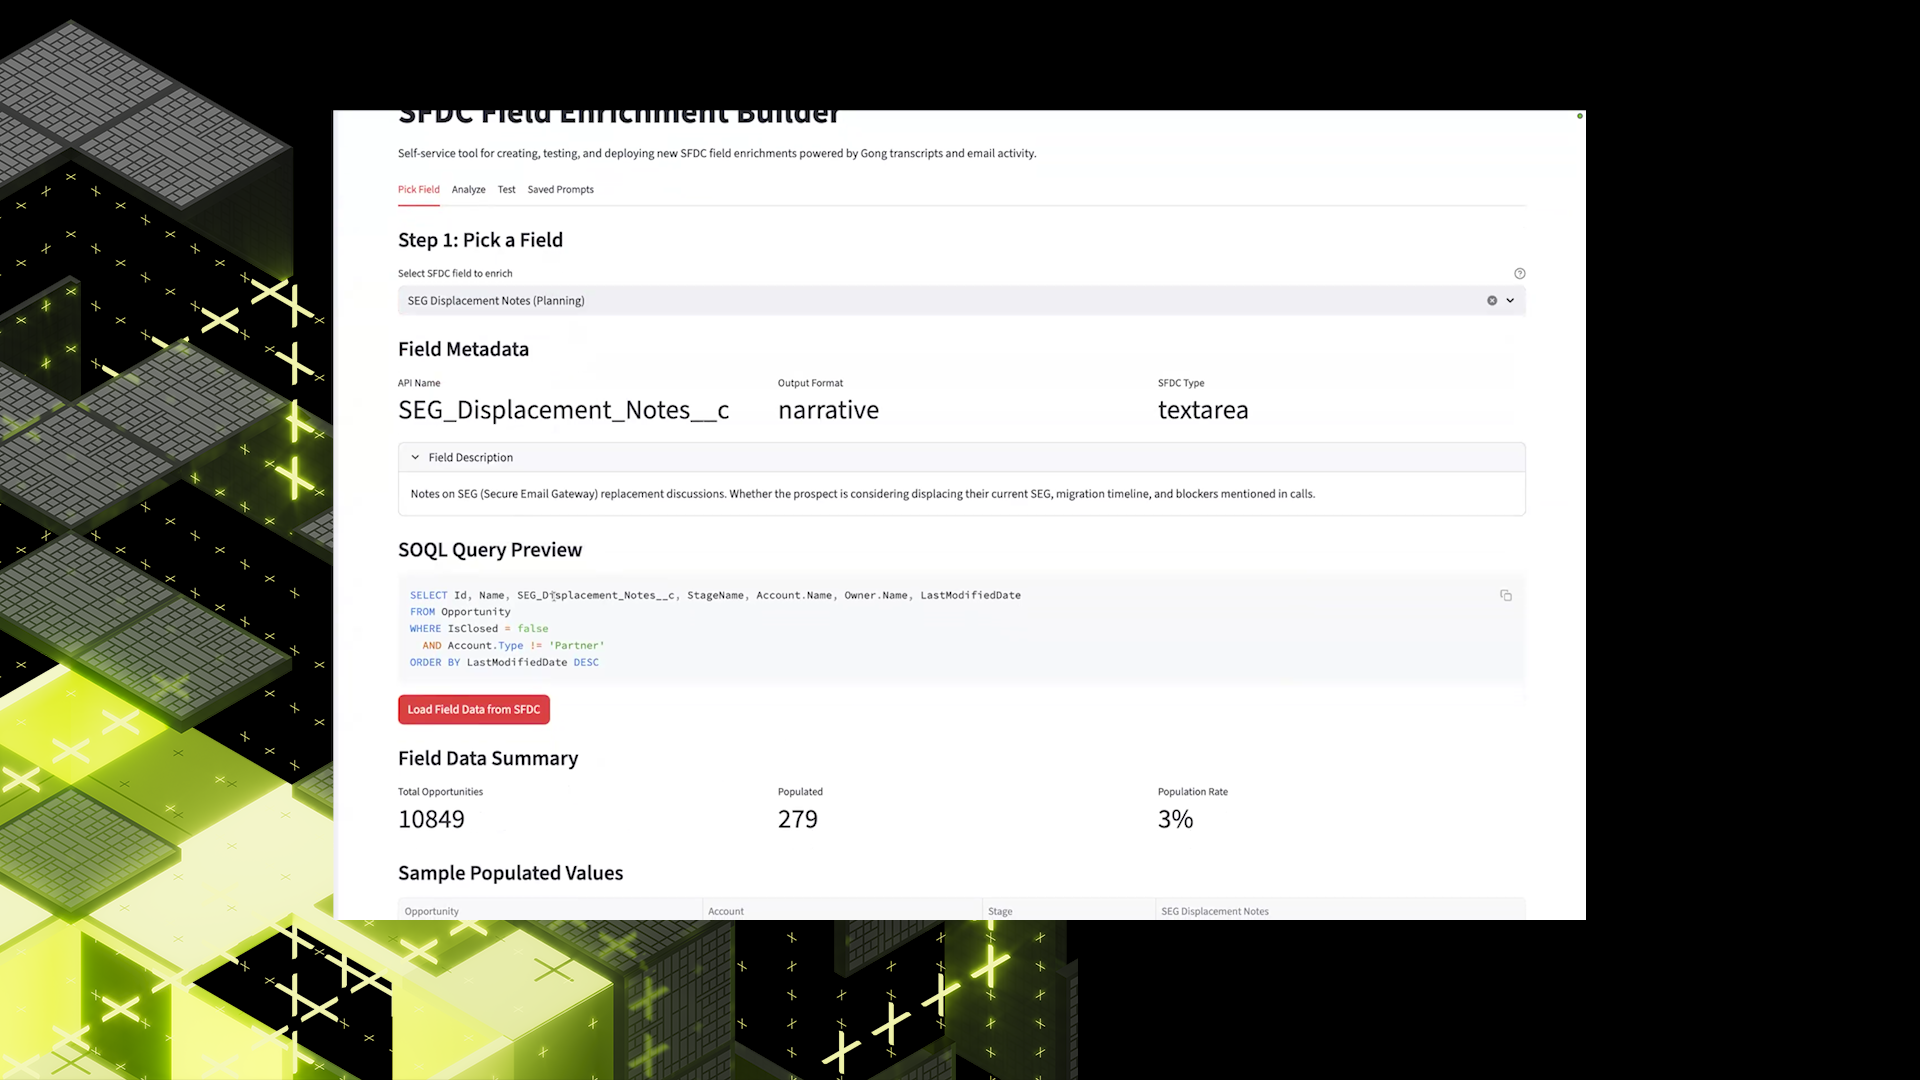Click the SOQL Query Preview heading
The width and height of the screenshot is (1920, 1080).
(490, 550)
